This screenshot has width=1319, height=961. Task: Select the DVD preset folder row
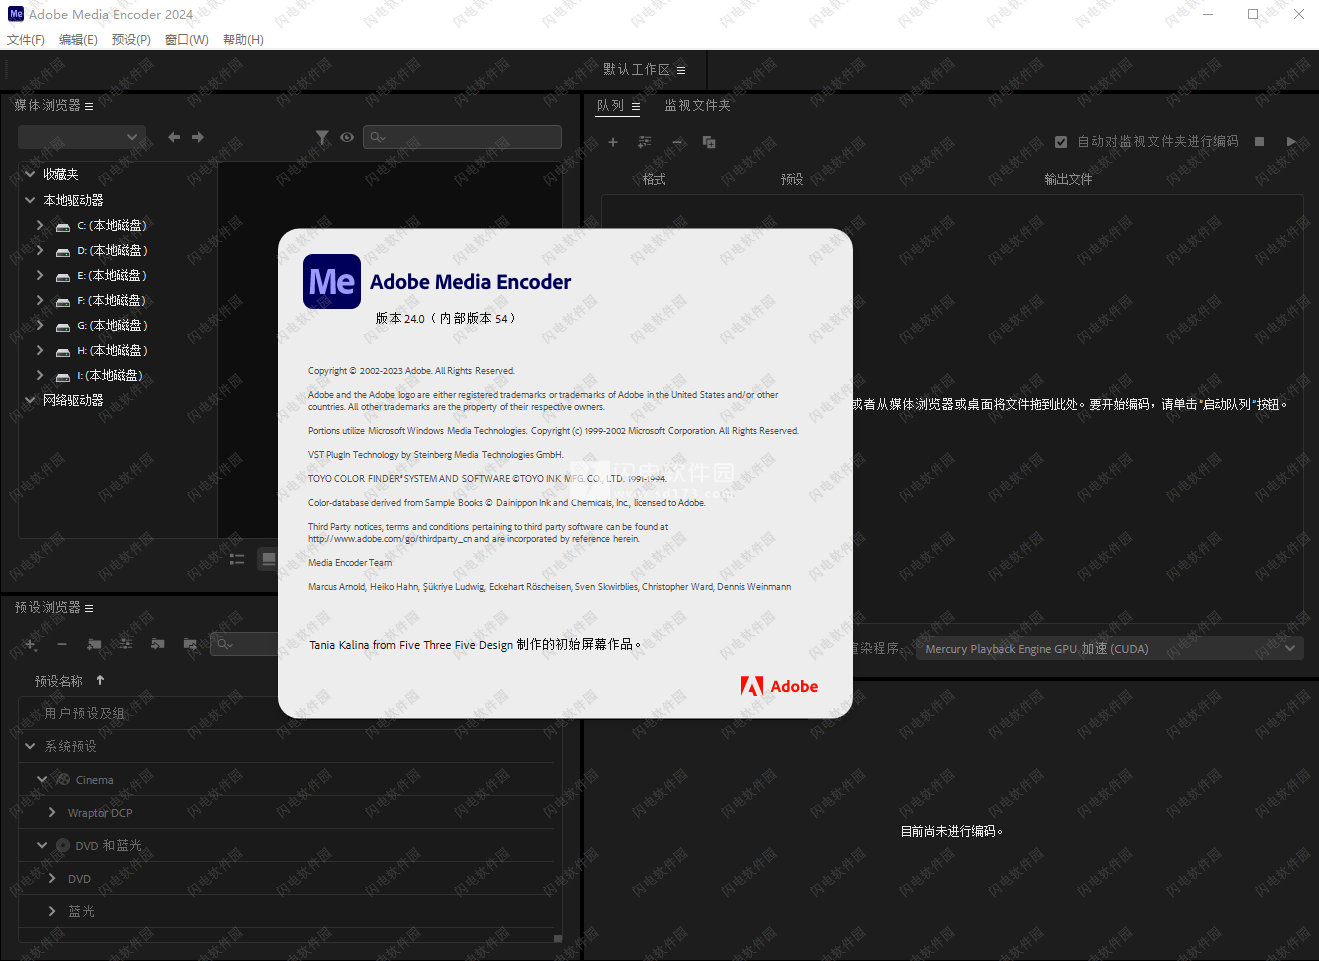[x=286, y=878]
